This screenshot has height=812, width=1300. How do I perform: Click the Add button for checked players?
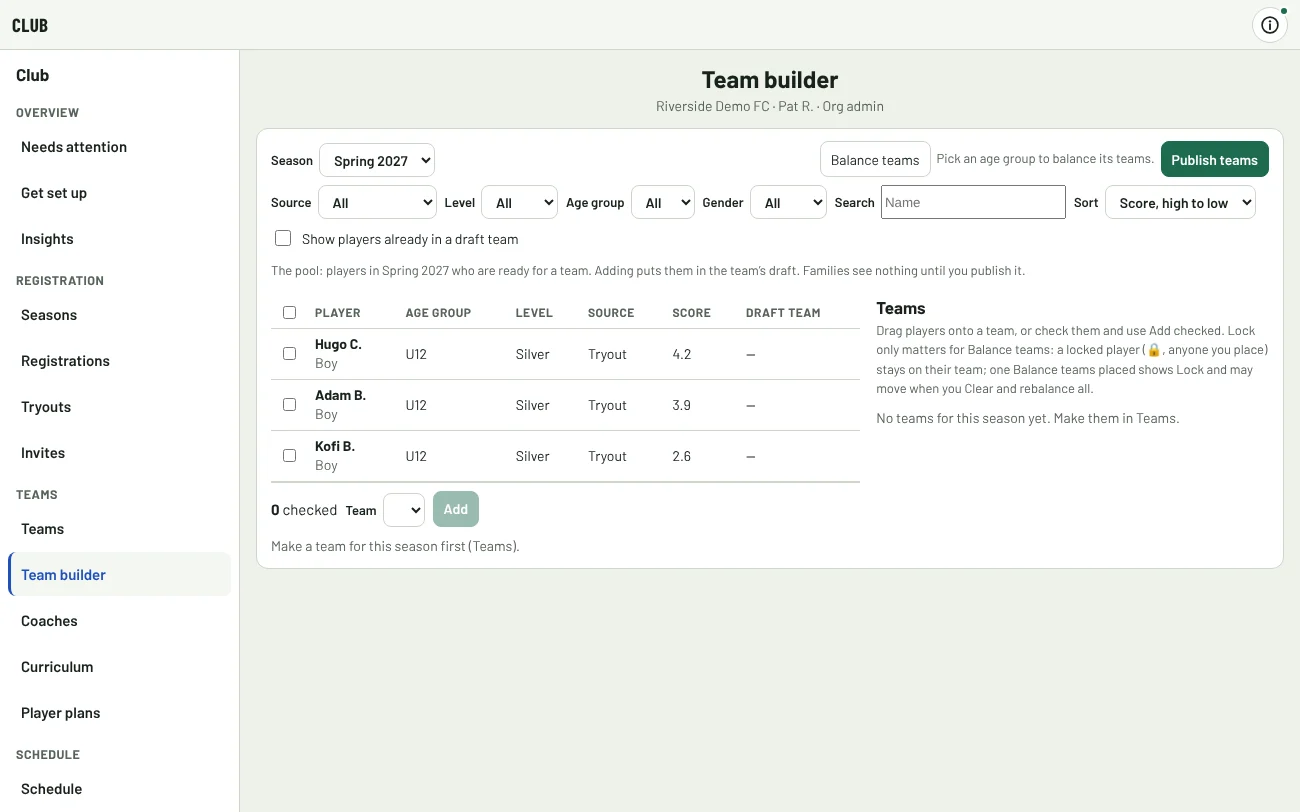(x=456, y=509)
